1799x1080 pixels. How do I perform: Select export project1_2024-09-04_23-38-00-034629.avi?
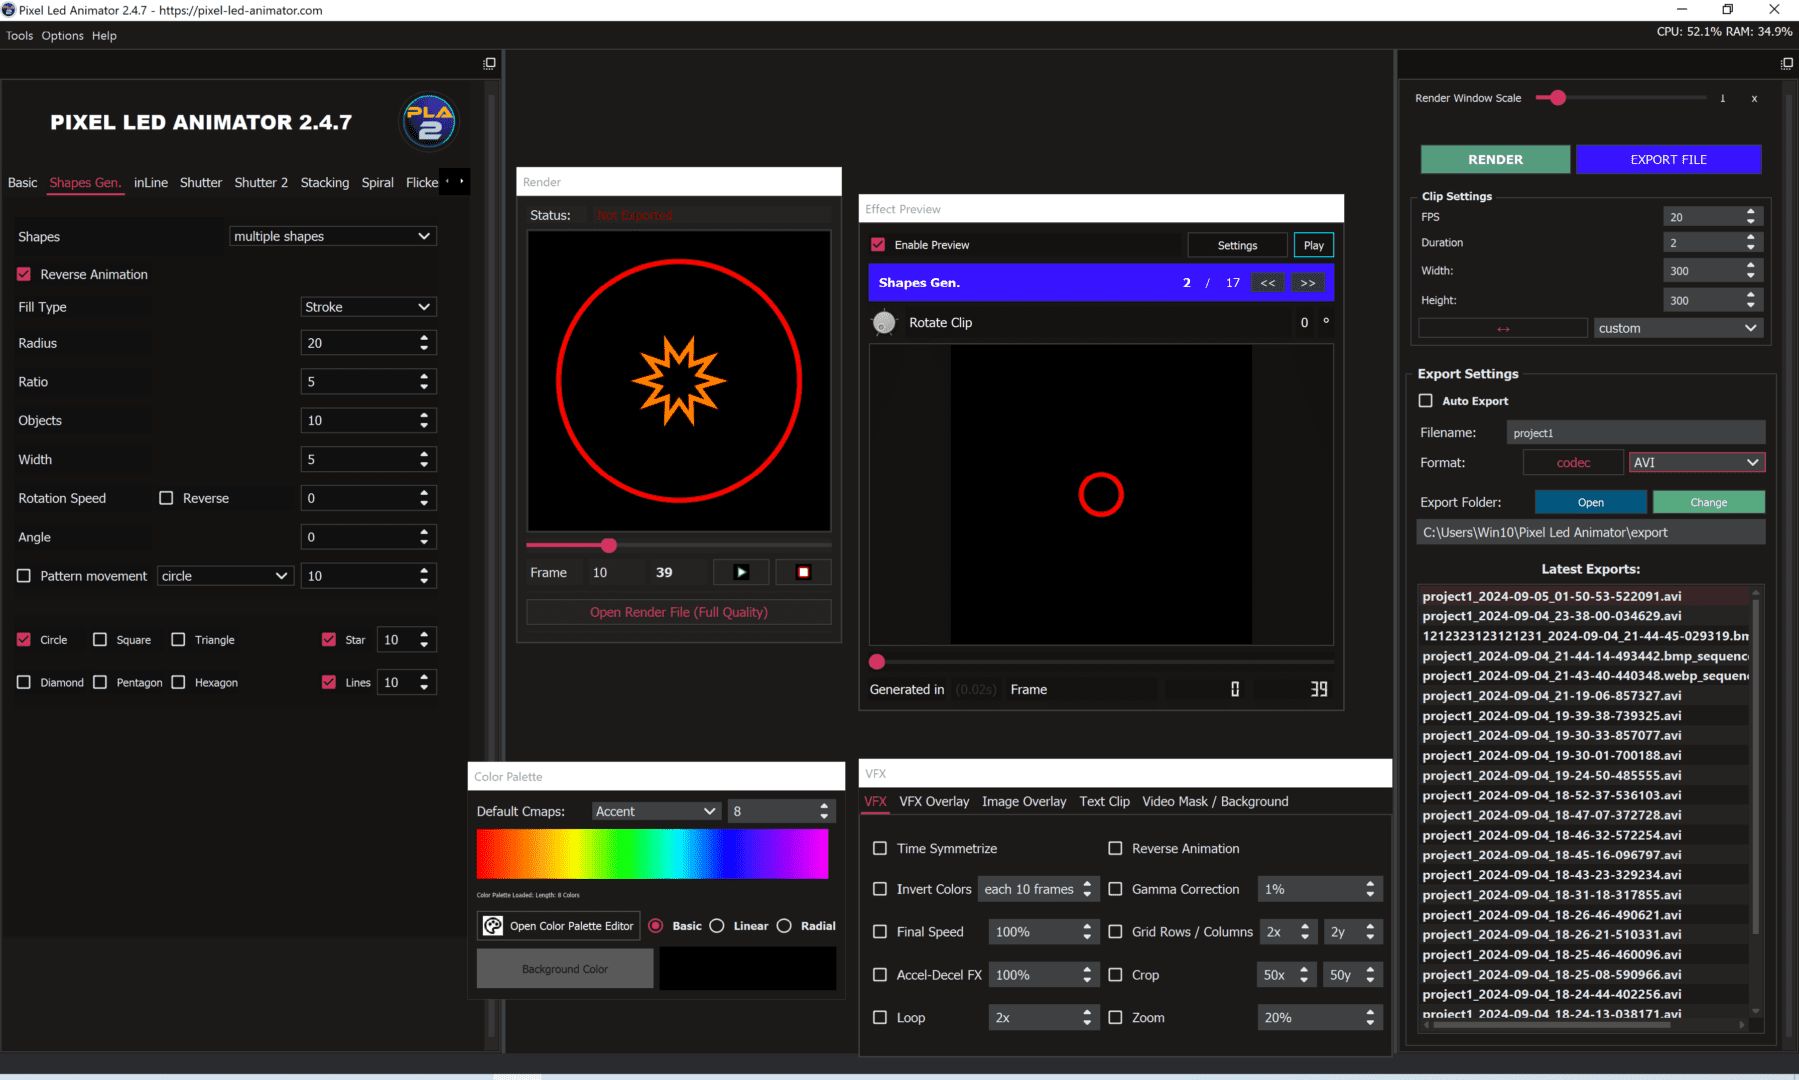(x=1551, y=616)
